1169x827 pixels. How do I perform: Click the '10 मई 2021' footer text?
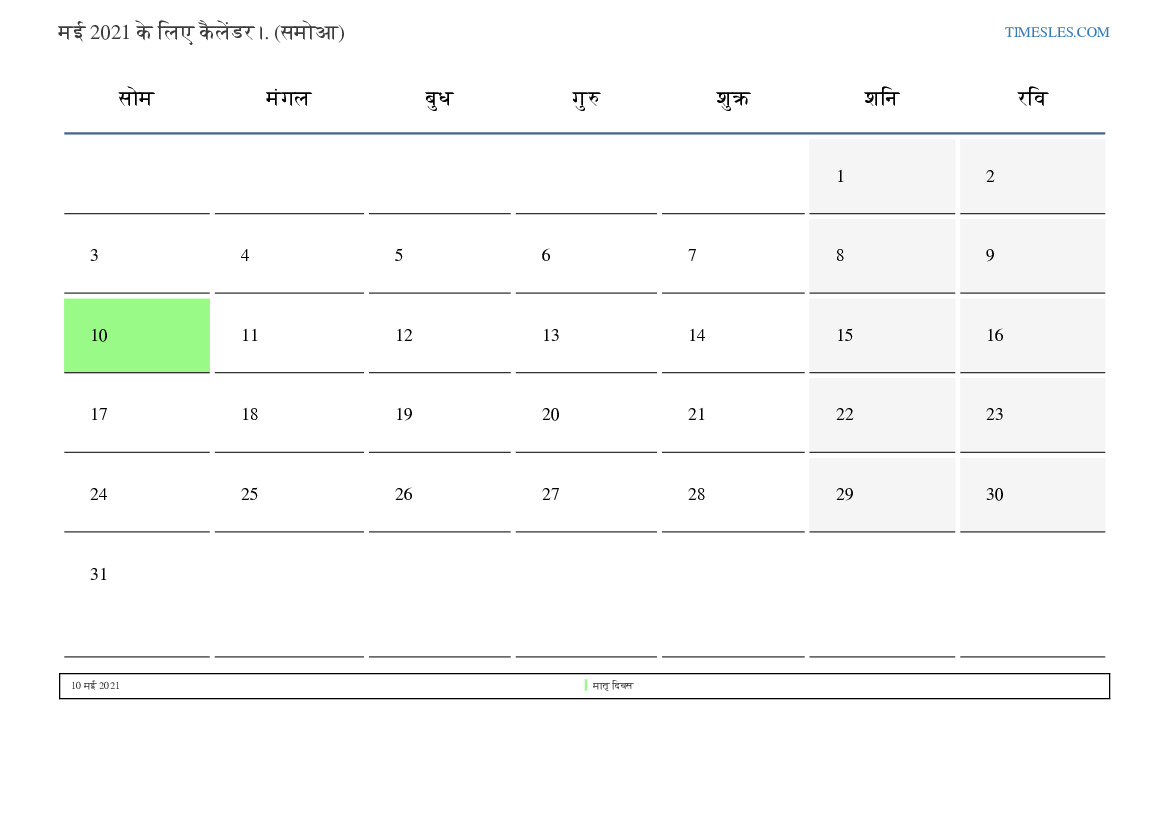pos(95,686)
